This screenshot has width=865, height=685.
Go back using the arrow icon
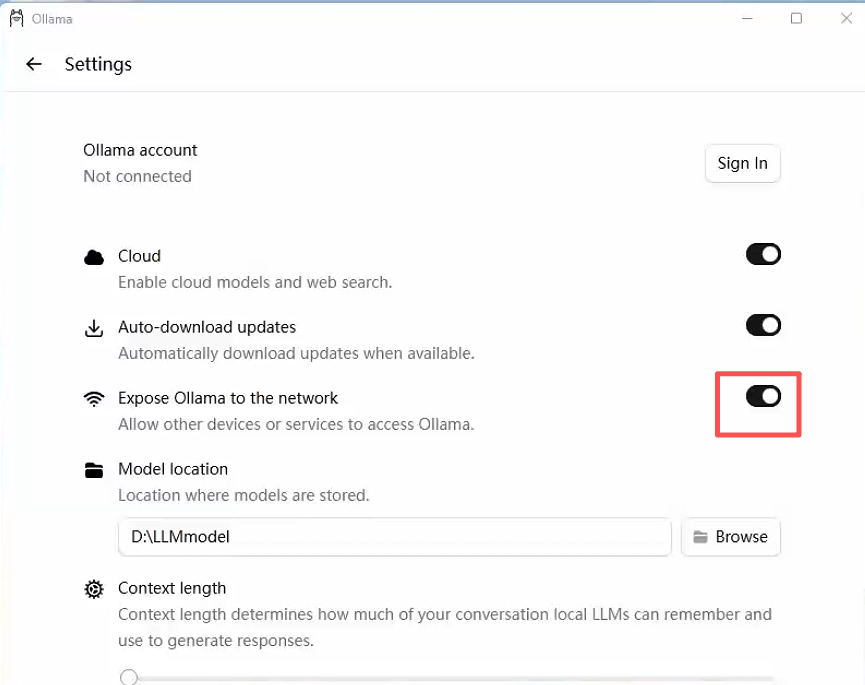coord(34,64)
